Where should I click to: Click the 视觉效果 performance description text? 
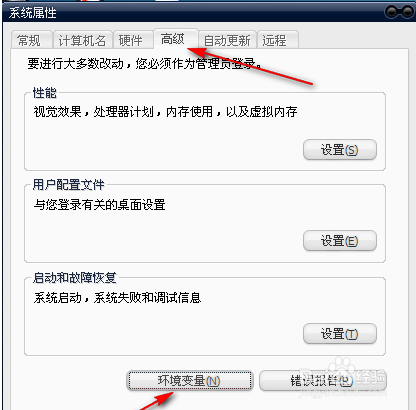coord(165,112)
